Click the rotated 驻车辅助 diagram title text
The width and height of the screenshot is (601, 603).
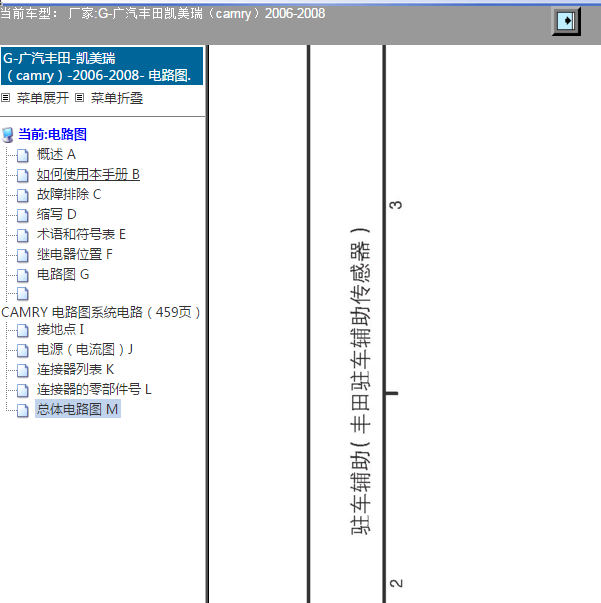point(361,381)
